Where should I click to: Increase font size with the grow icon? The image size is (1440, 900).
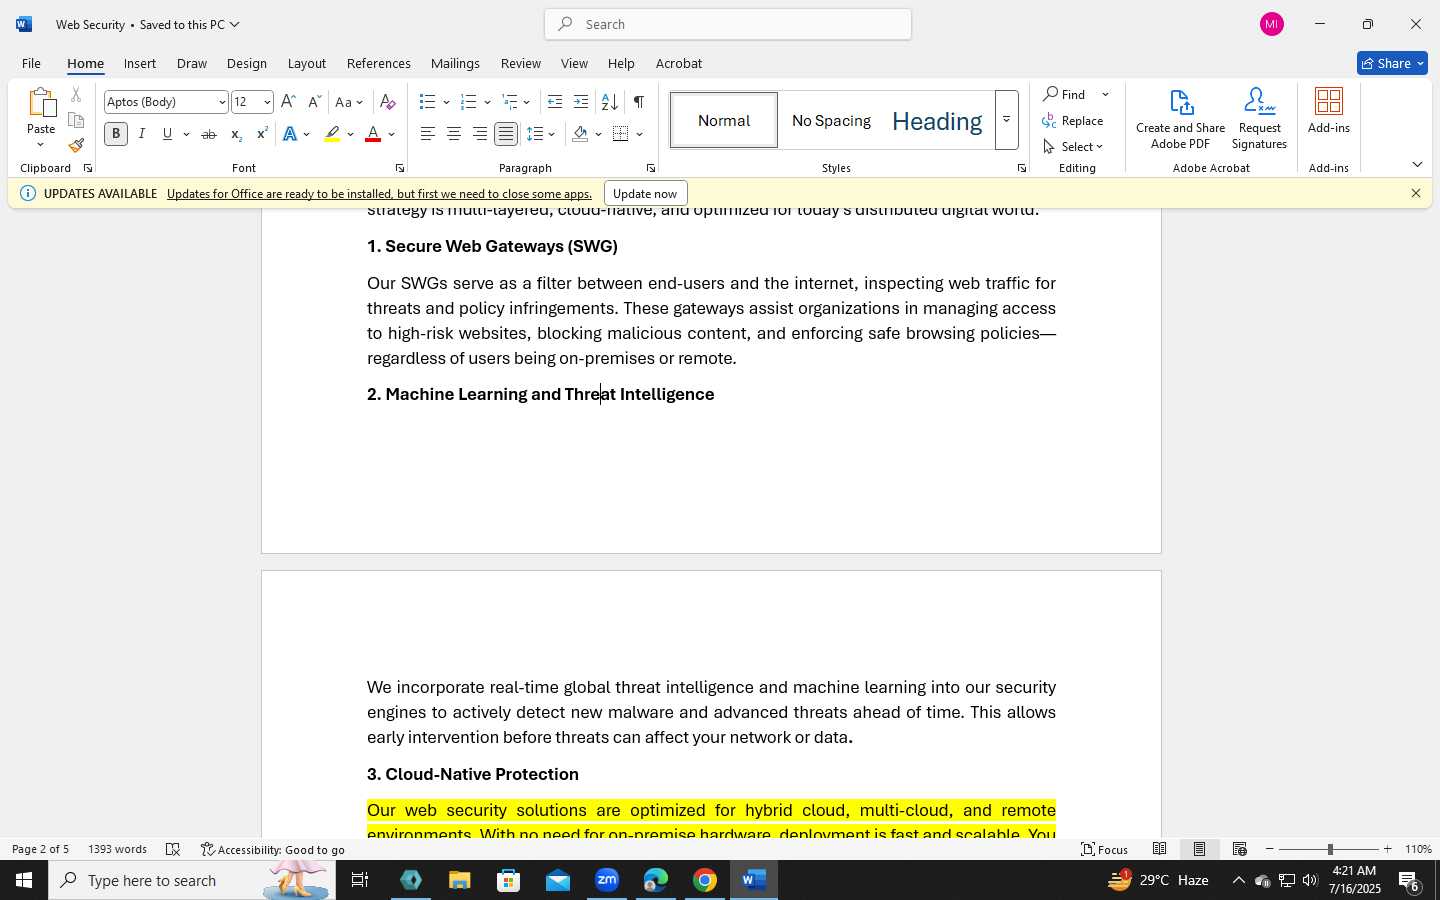288,102
